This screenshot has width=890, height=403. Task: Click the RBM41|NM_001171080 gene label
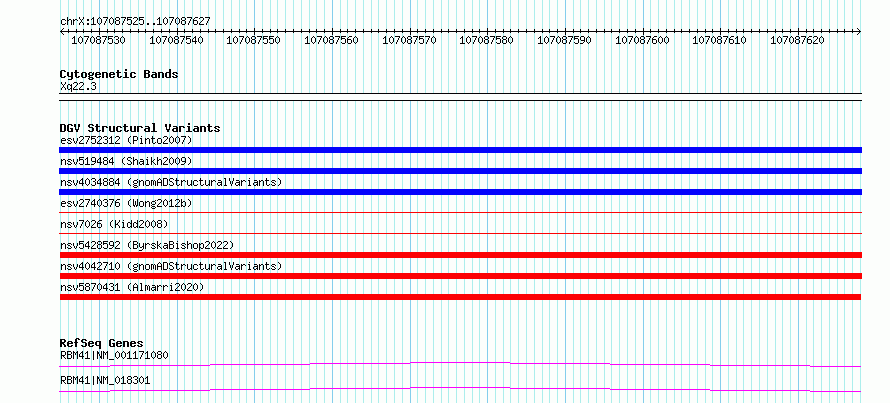[114, 356]
